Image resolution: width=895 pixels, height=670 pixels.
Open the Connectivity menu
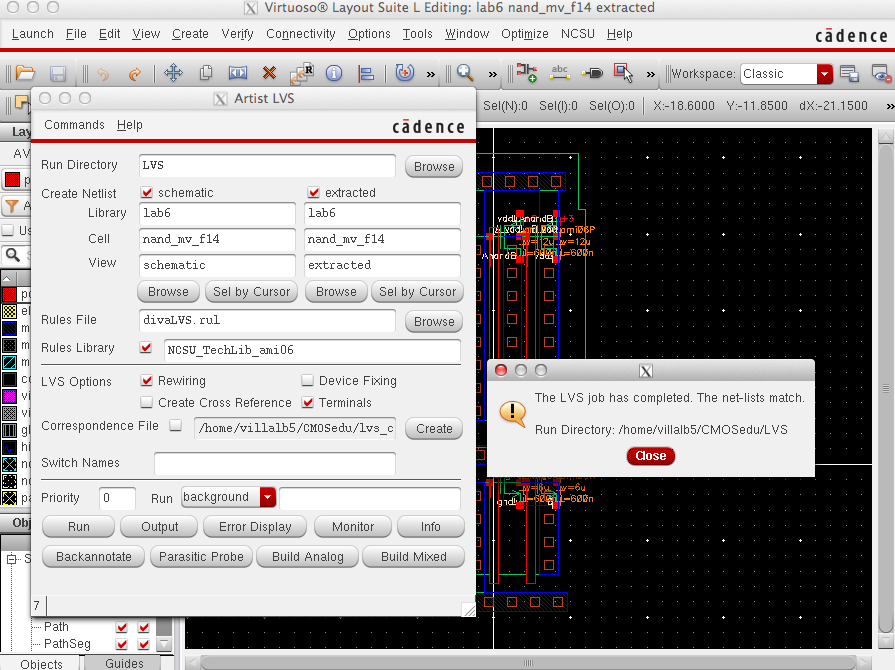(300, 34)
